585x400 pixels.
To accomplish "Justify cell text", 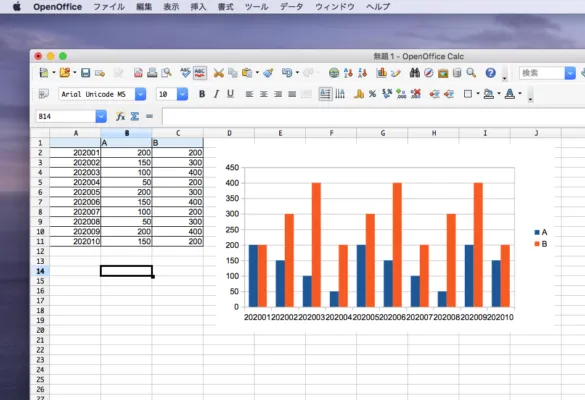I will (292, 94).
